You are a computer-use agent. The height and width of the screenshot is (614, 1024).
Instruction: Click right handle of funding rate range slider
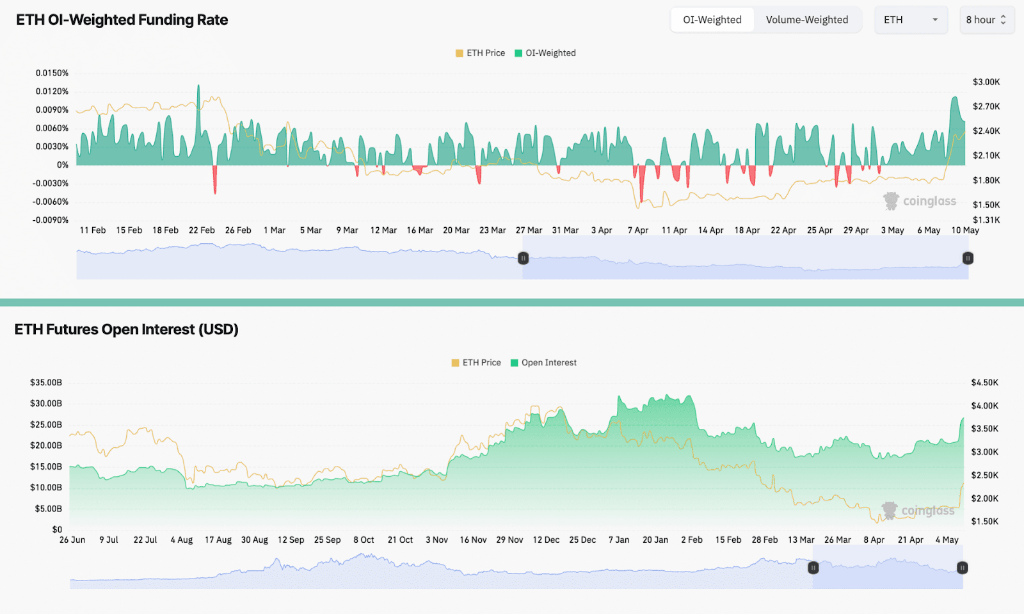pyautogui.click(x=967, y=258)
